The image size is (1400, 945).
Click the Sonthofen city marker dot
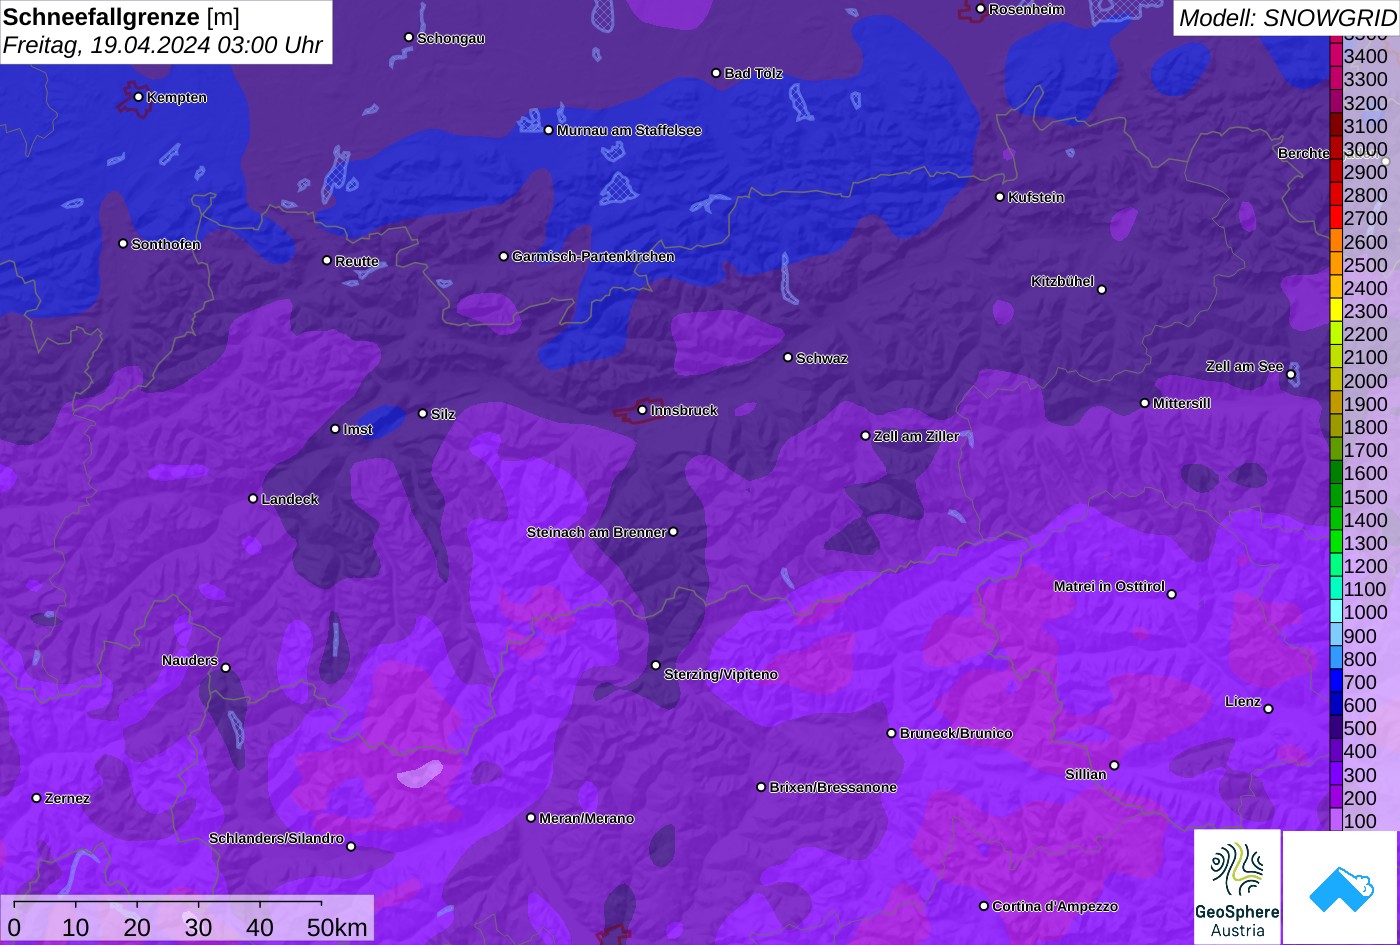click(123, 244)
